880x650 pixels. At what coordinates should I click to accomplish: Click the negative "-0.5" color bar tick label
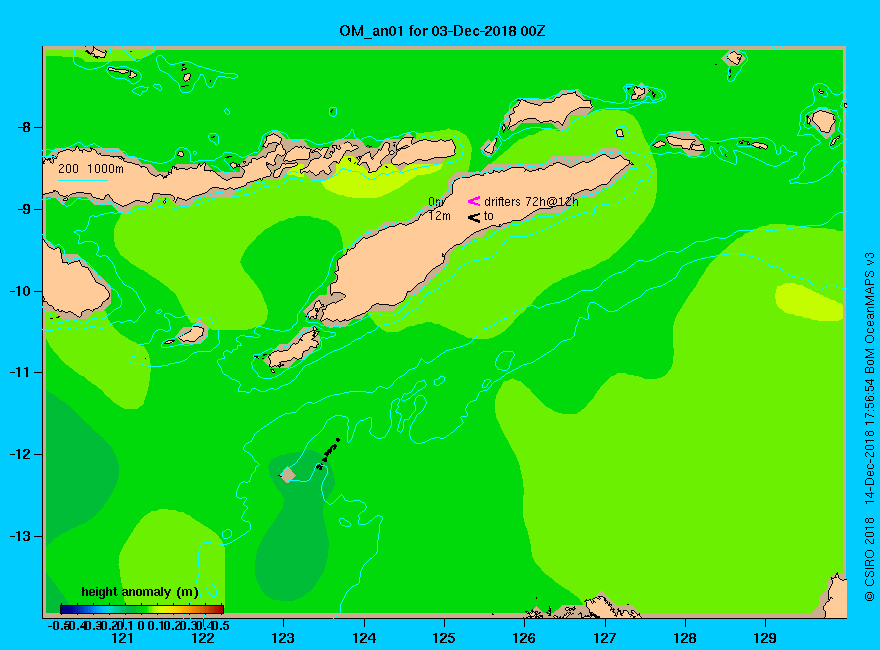(x=58, y=625)
